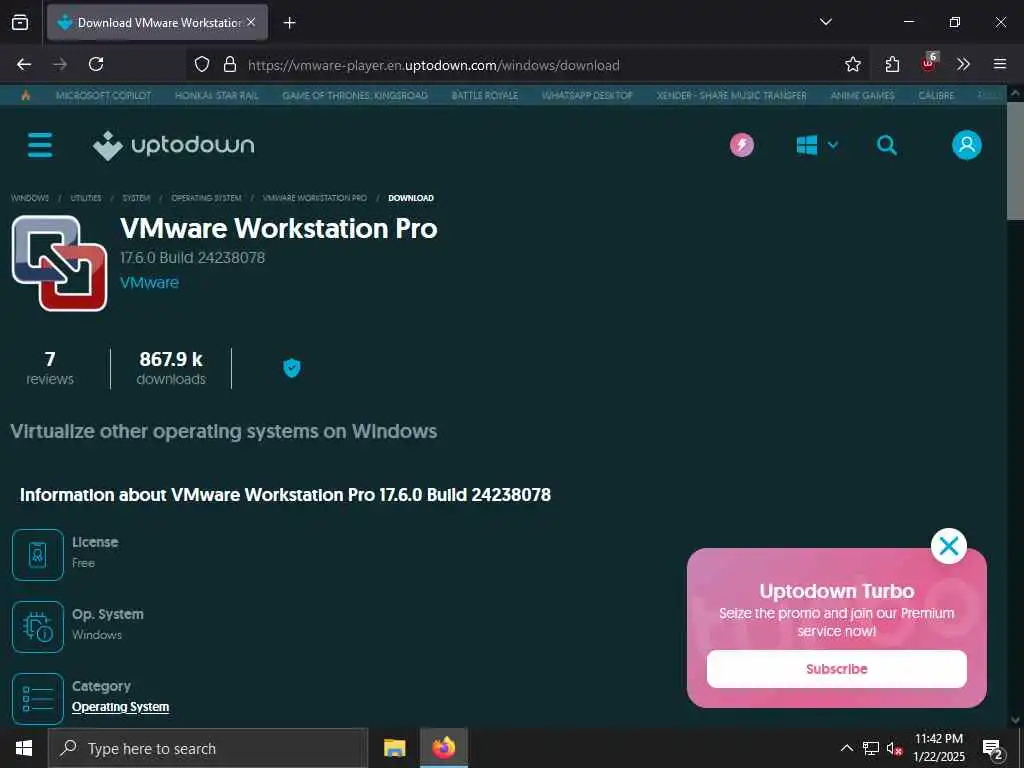The image size is (1024, 768).
Task: Click the 867.9 k downloads counter
Action: click(171, 368)
